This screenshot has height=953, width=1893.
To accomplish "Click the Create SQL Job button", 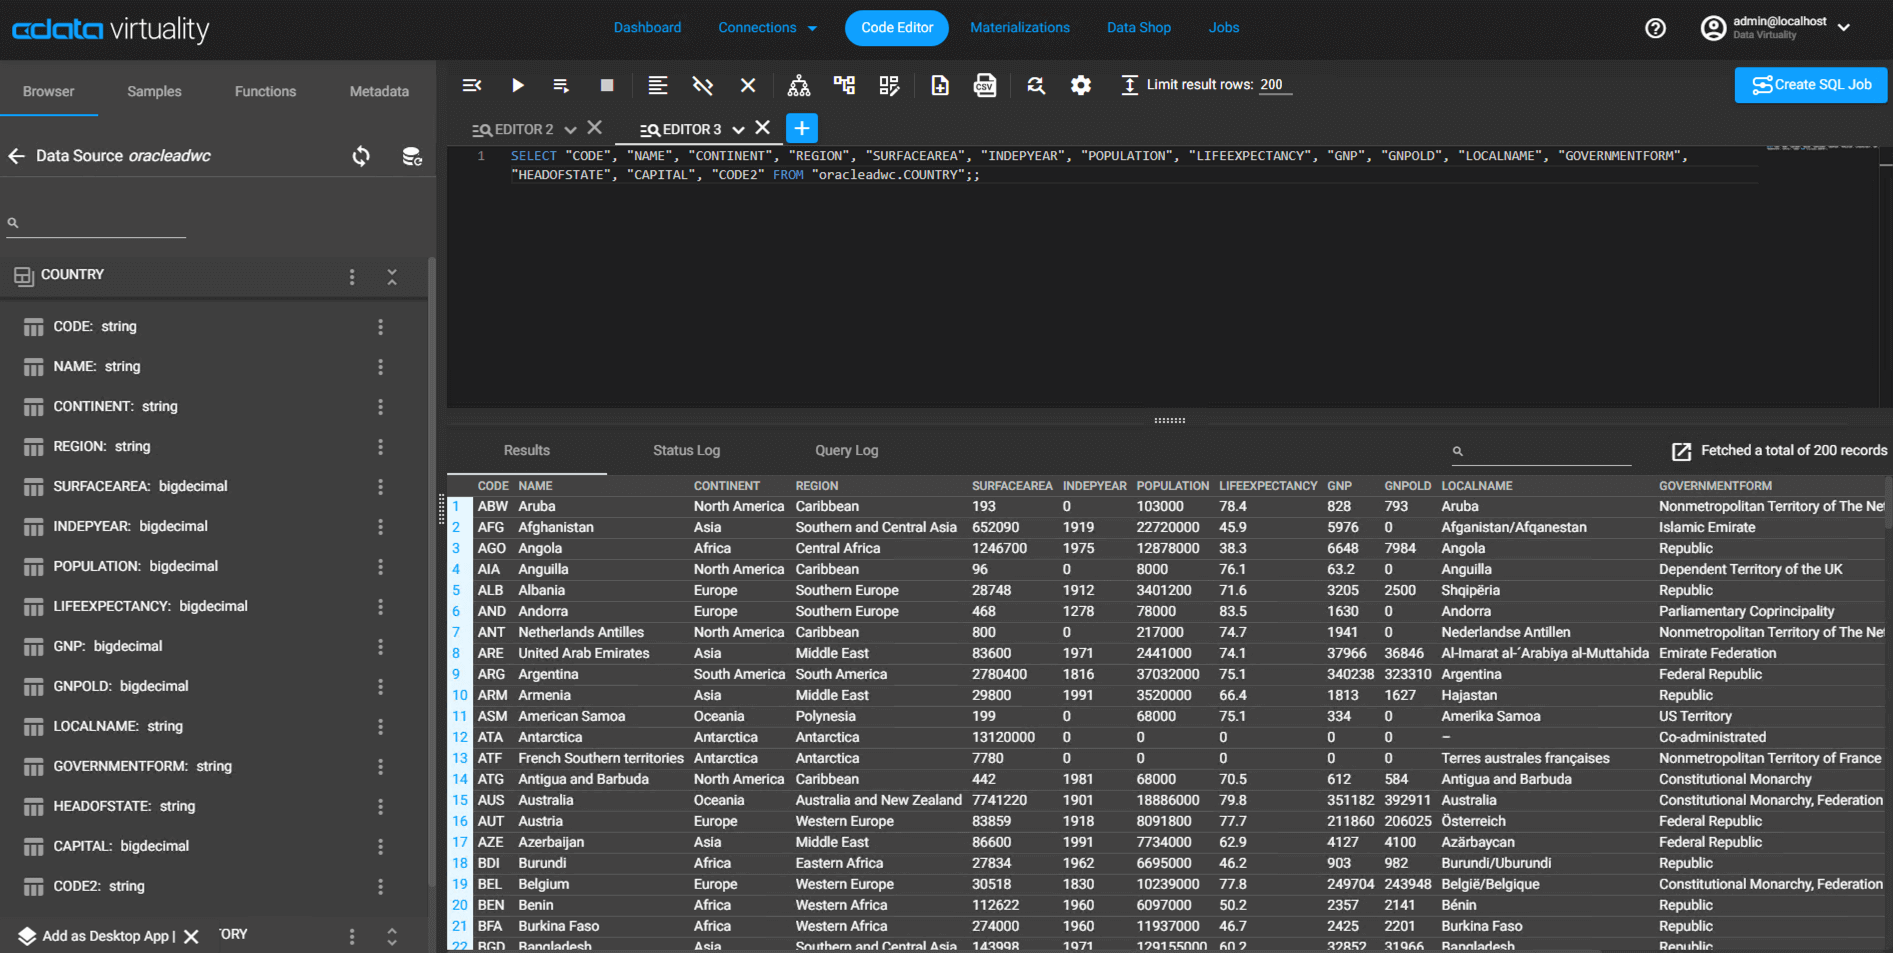I will (x=1810, y=85).
